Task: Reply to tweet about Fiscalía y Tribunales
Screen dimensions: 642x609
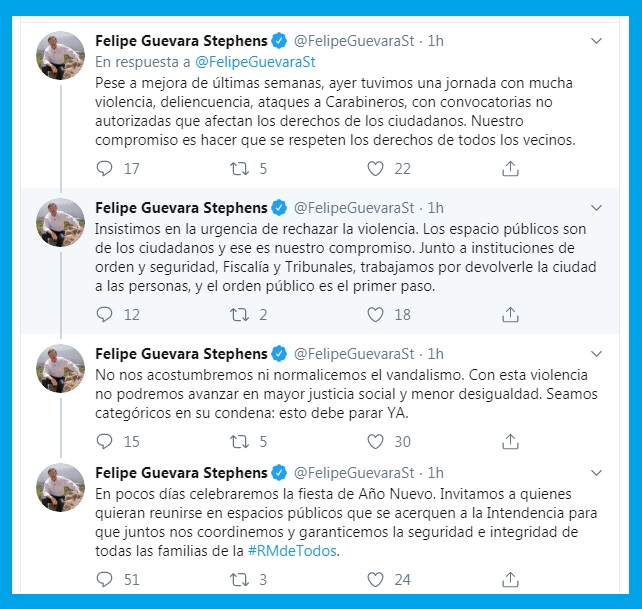Action: pos(105,315)
